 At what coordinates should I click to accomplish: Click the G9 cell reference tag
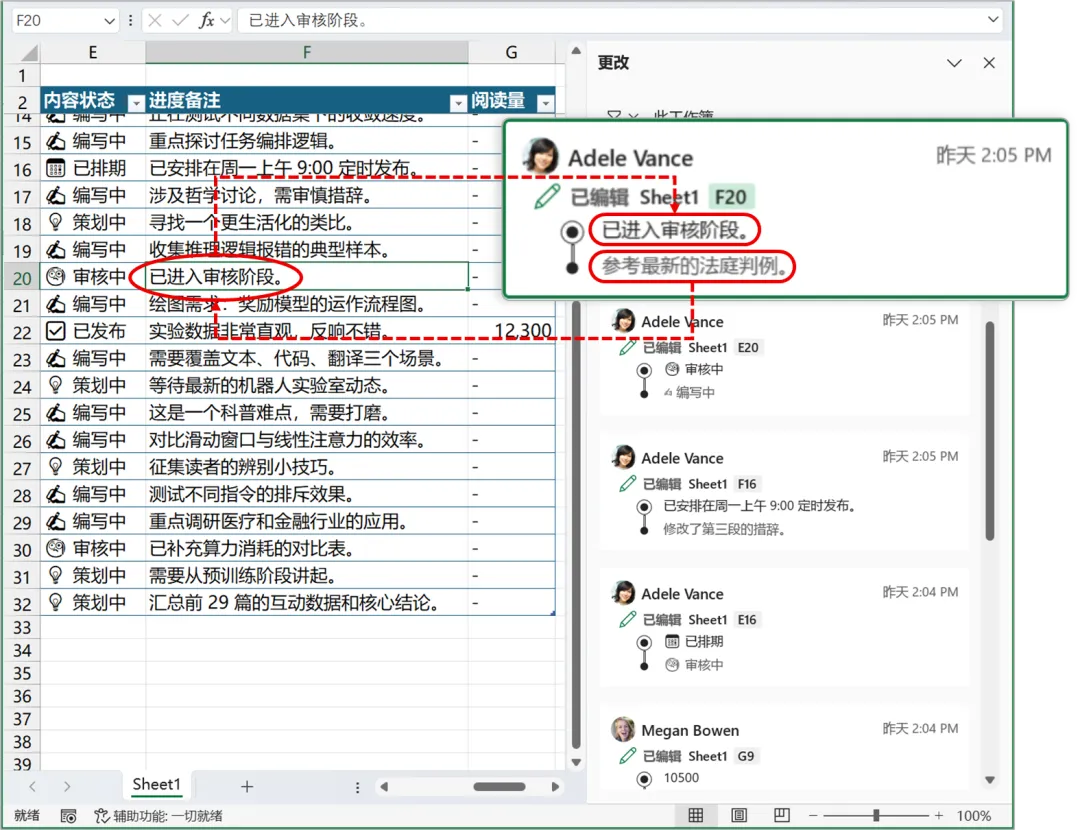click(x=745, y=756)
